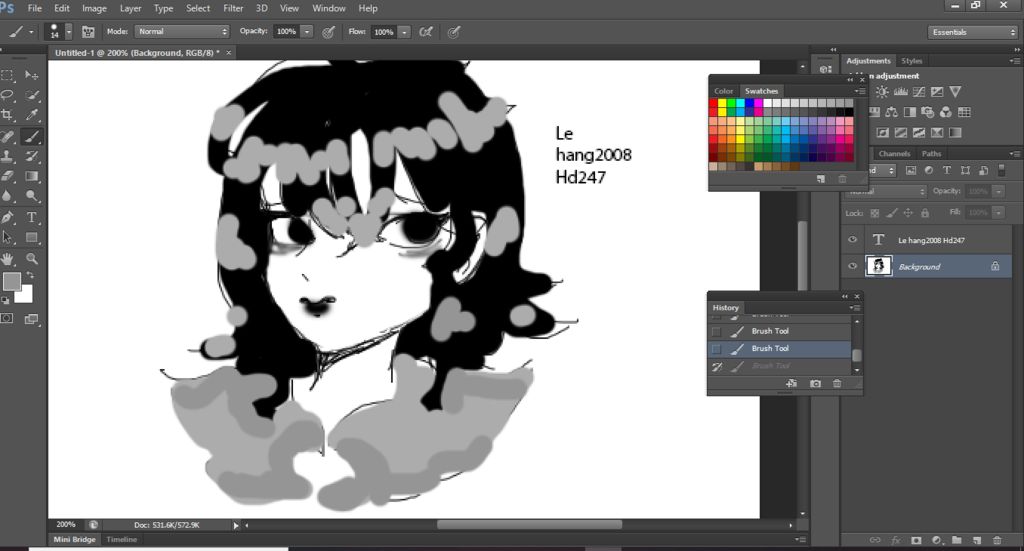Create new snapshot in History panel
This screenshot has height=551, width=1024.
(x=815, y=384)
